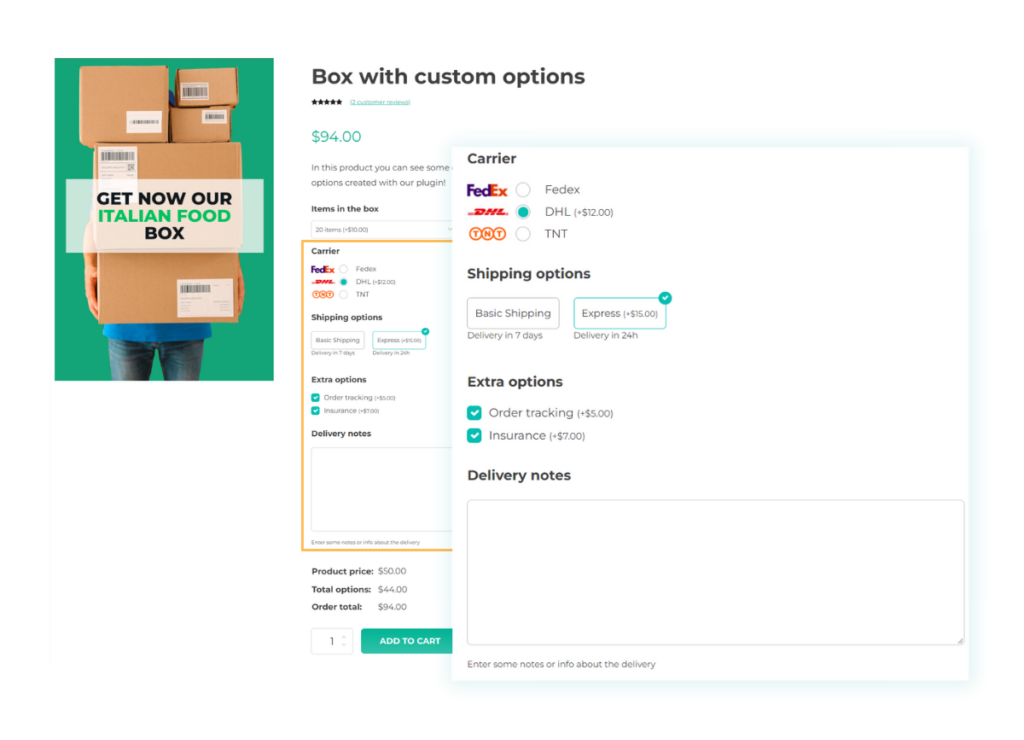Click the ADD TO CART button
The width and height of the screenshot is (1024, 740).
[x=408, y=641]
